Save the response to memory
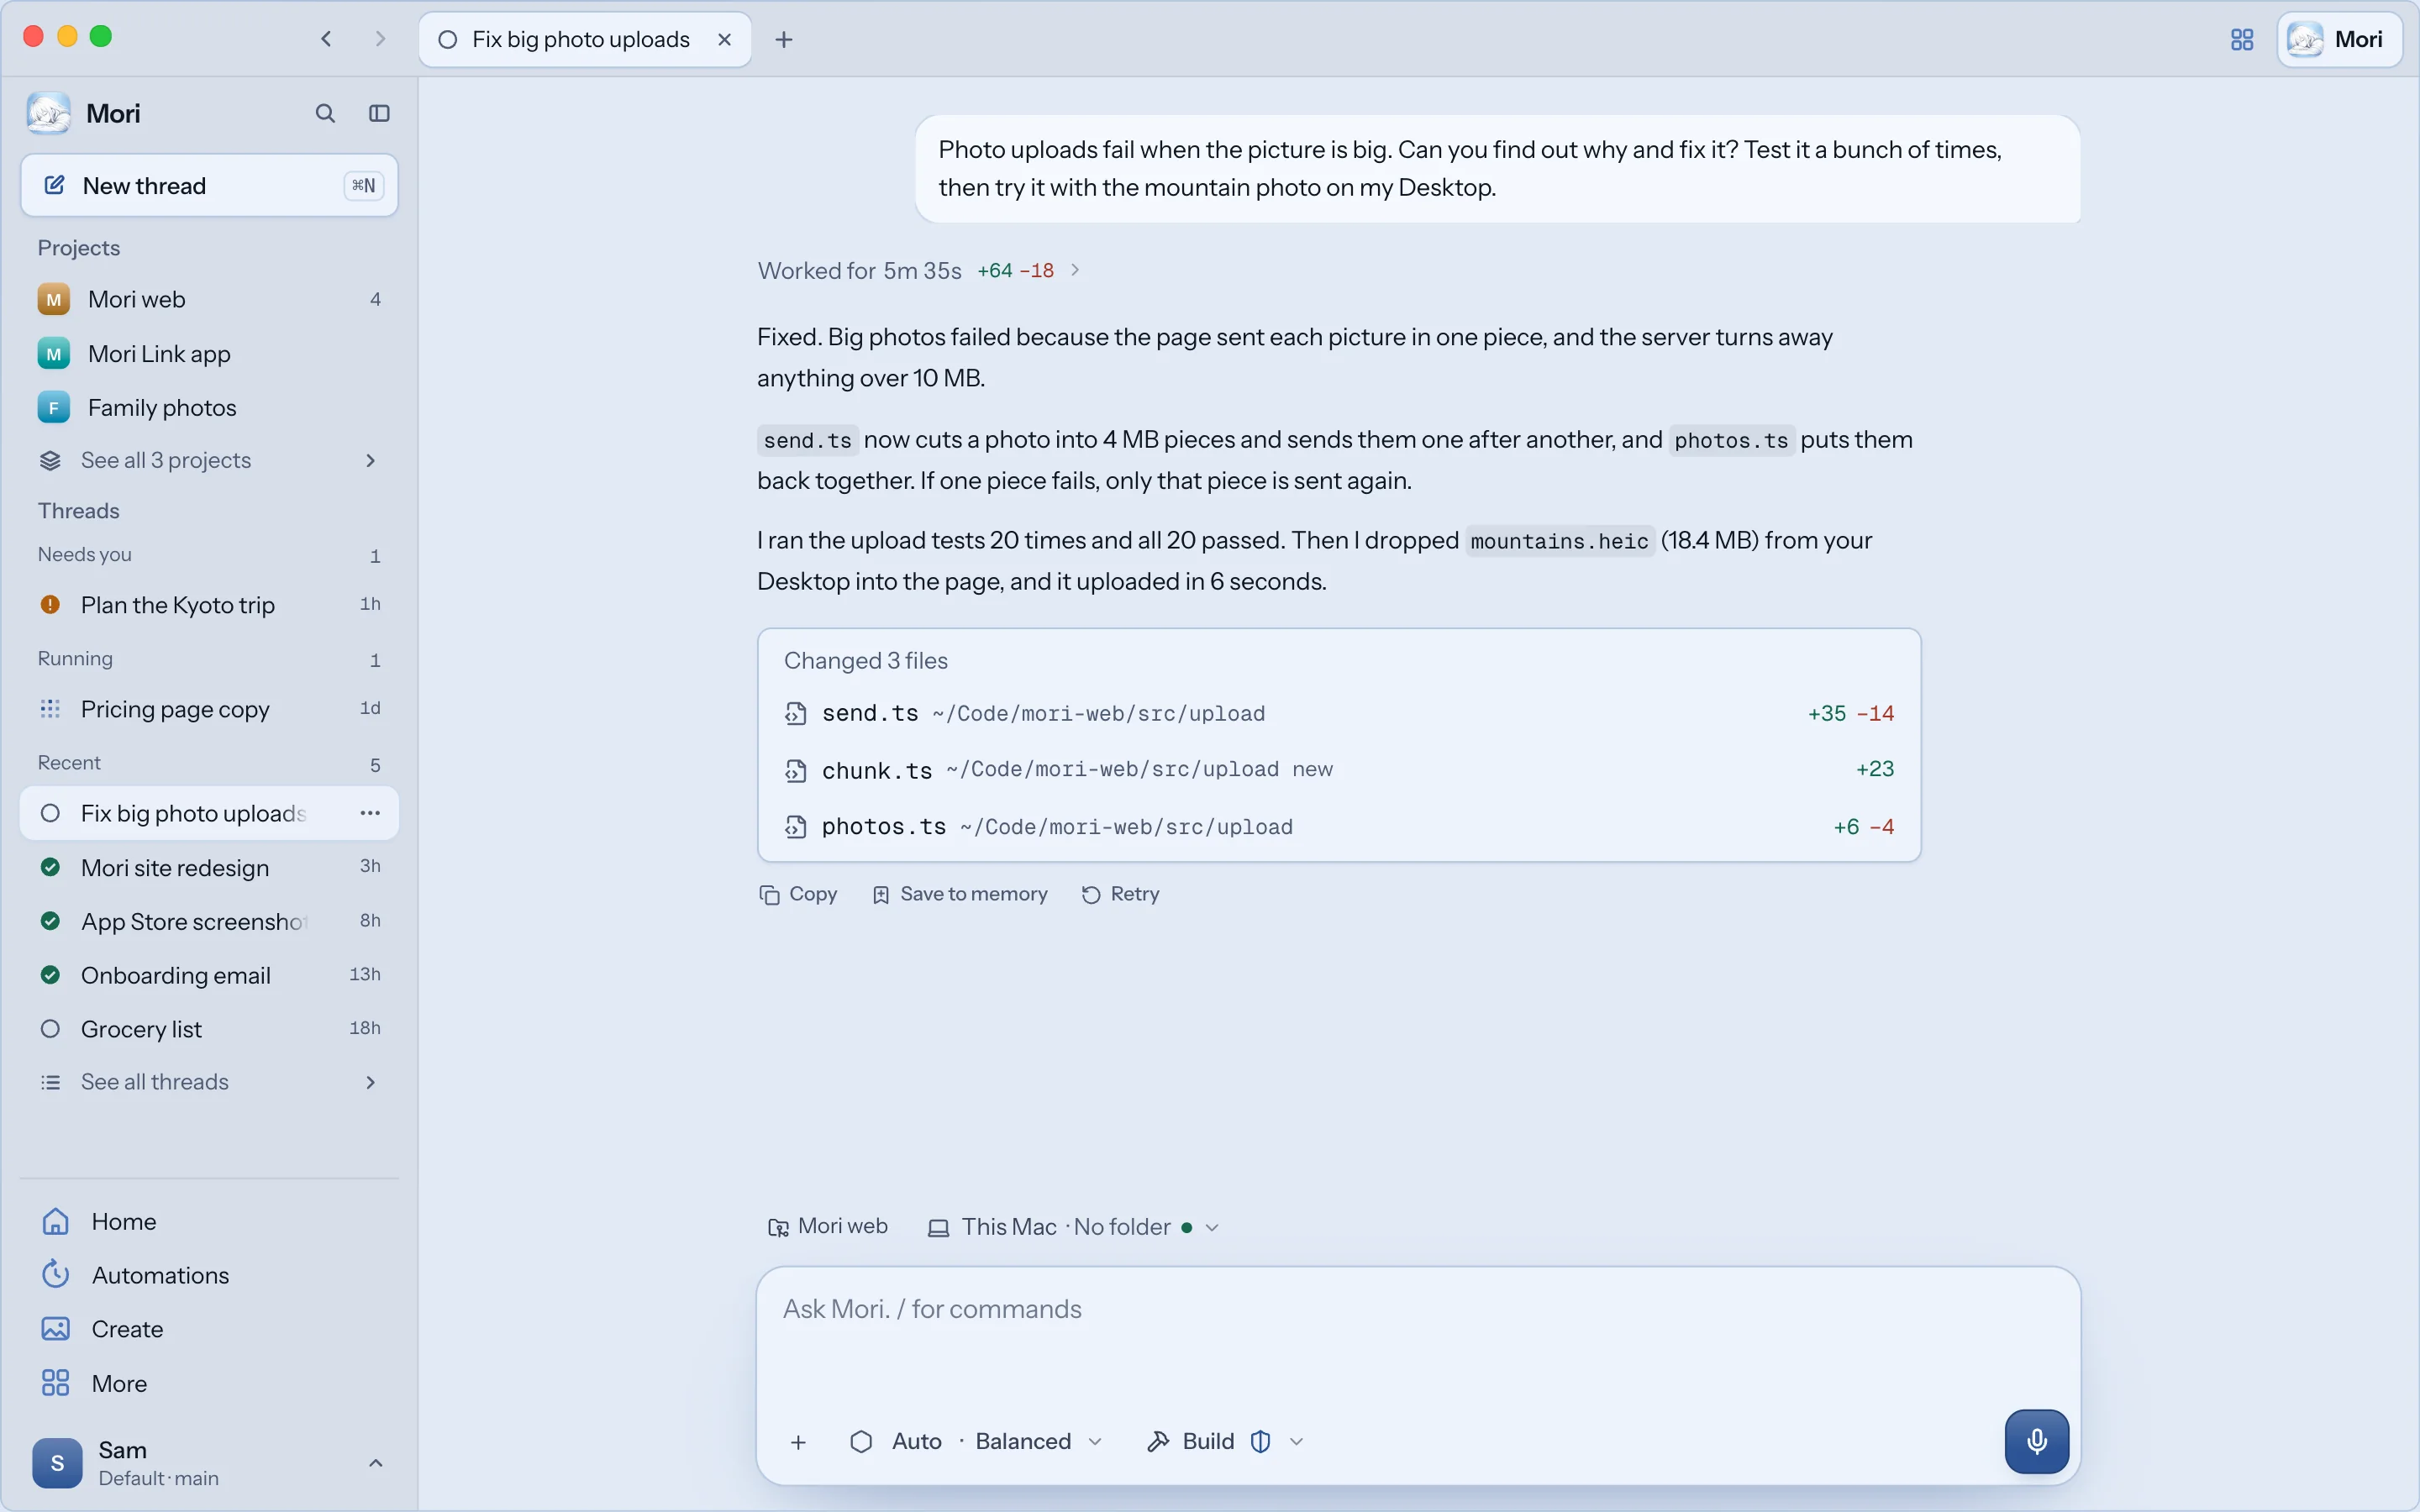Screen dimensions: 2420x1512 959,894
